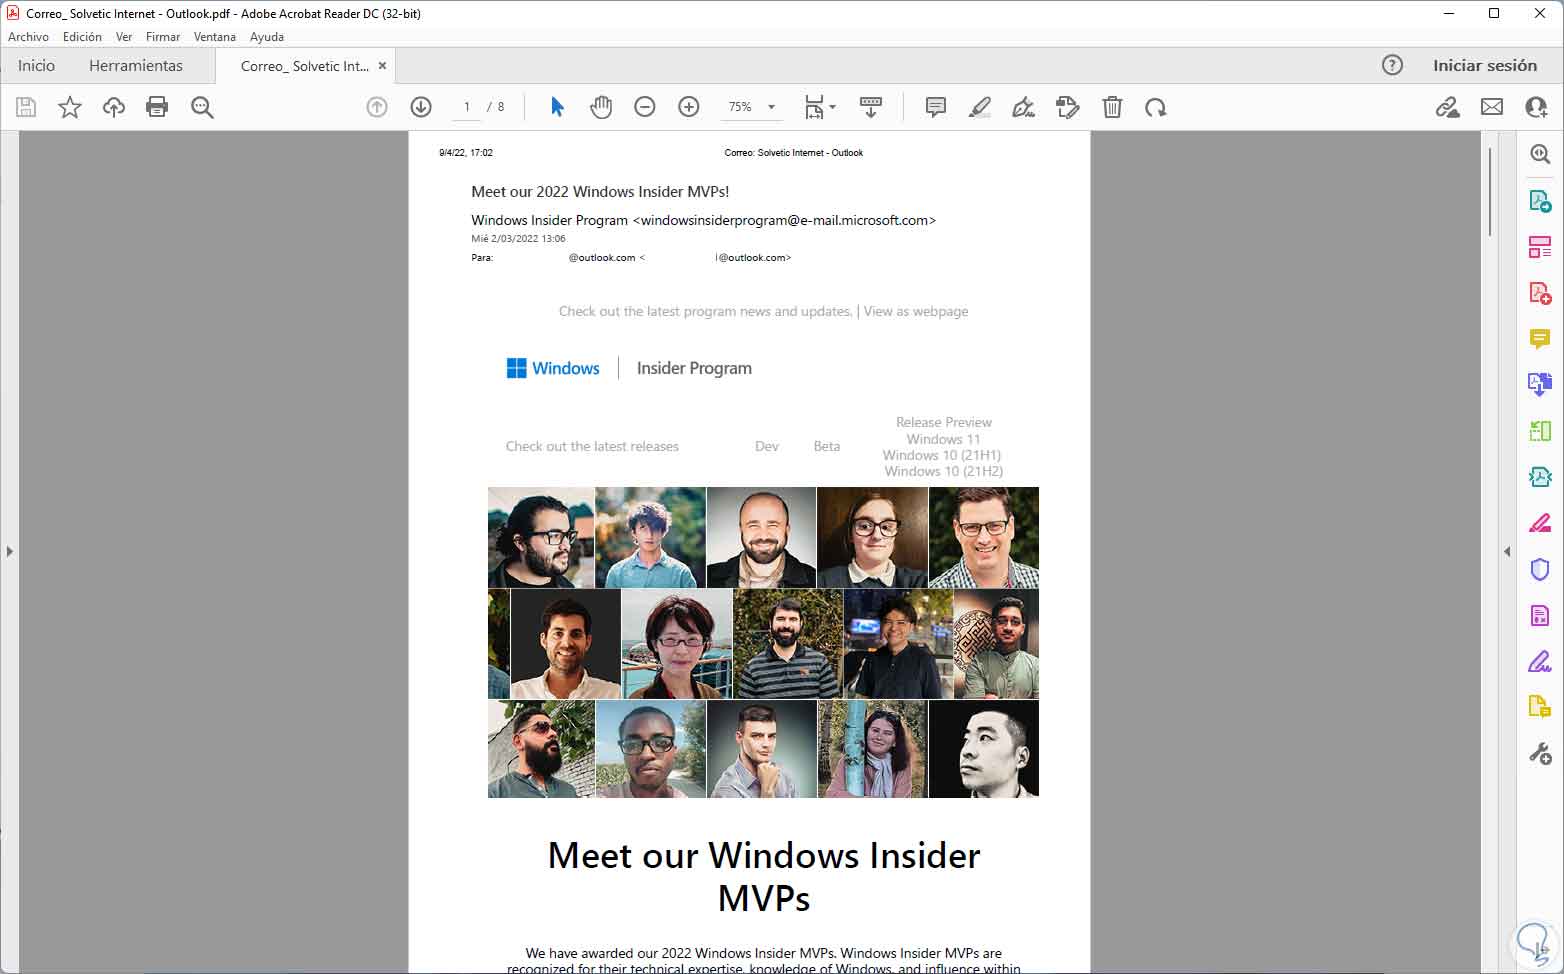The height and width of the screenshot is (974, 1564).
Task: Open Export PDF tool in right sidebar
Action: [x=1540, y=200]
